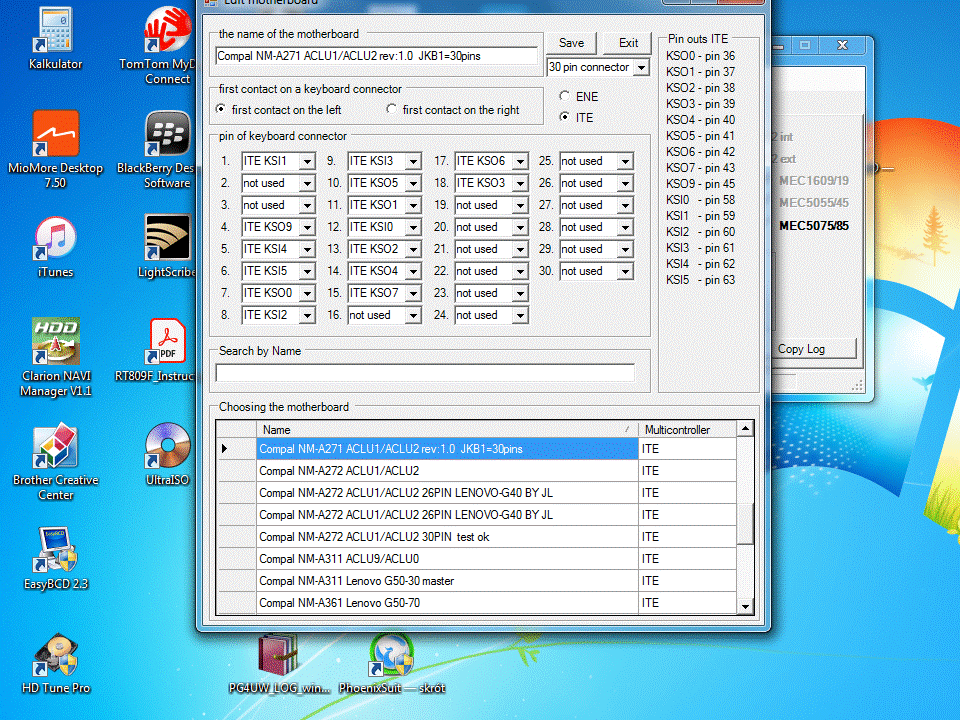Choose the ENE controller radio button

564,96
